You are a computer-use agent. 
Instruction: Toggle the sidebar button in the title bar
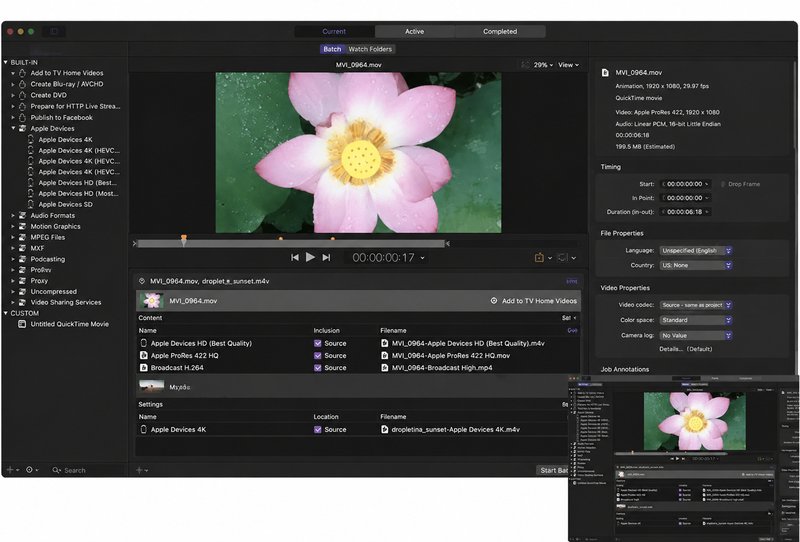54,32
